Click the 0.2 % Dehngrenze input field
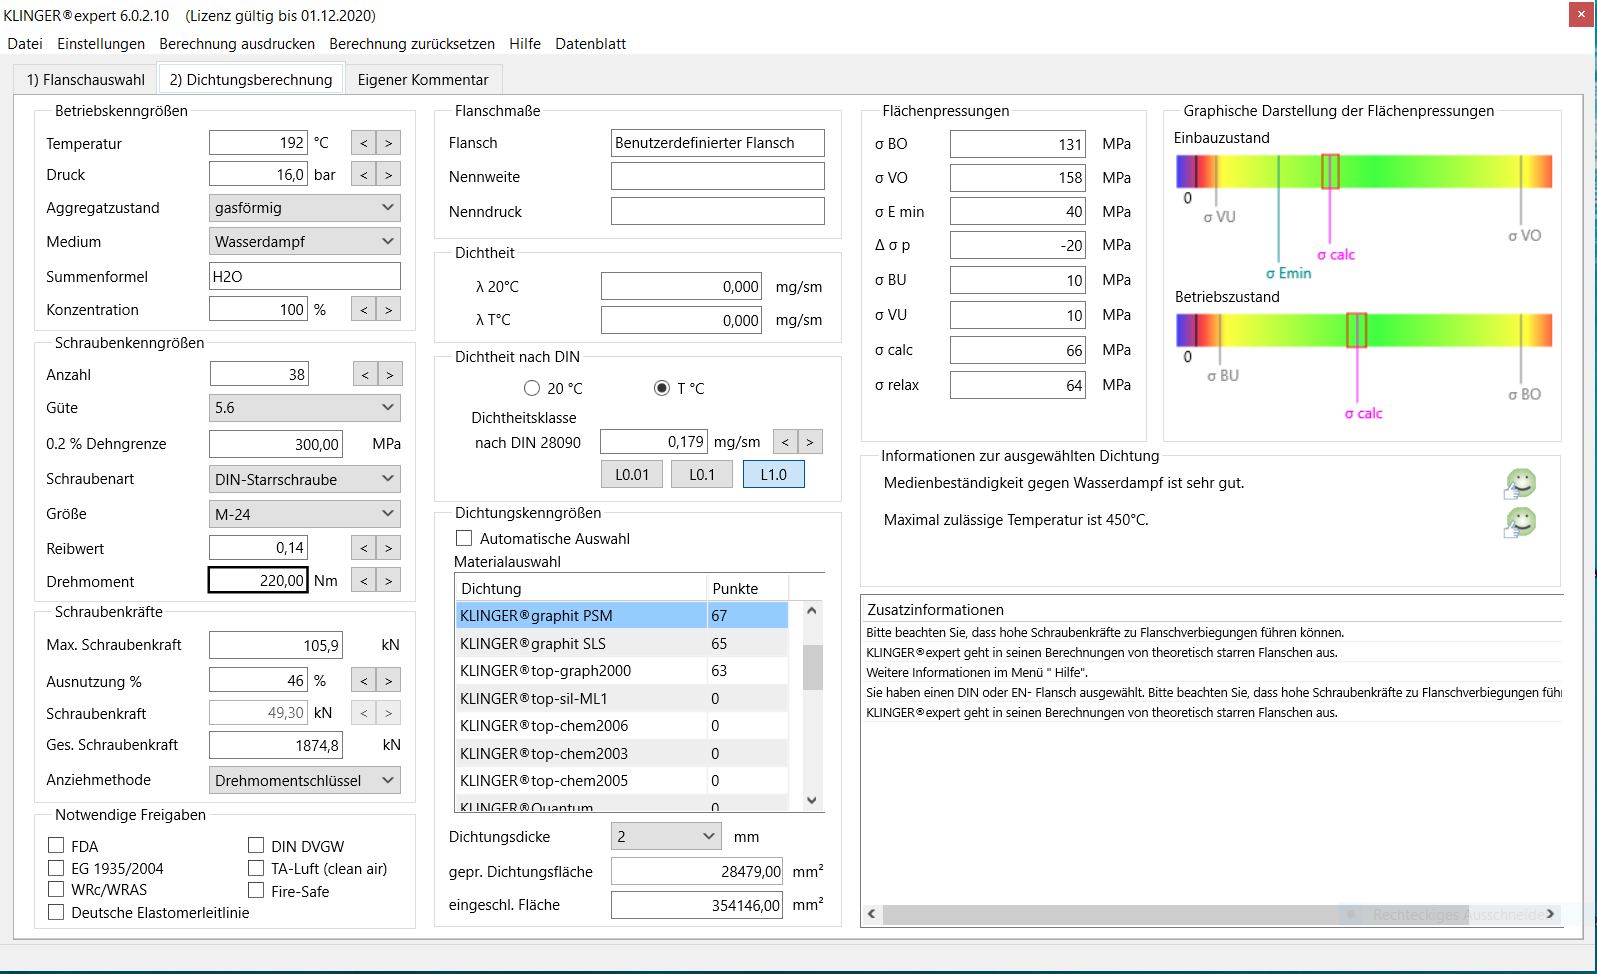This screenshot has width=1597, height=974. click(x=276, y=444)
